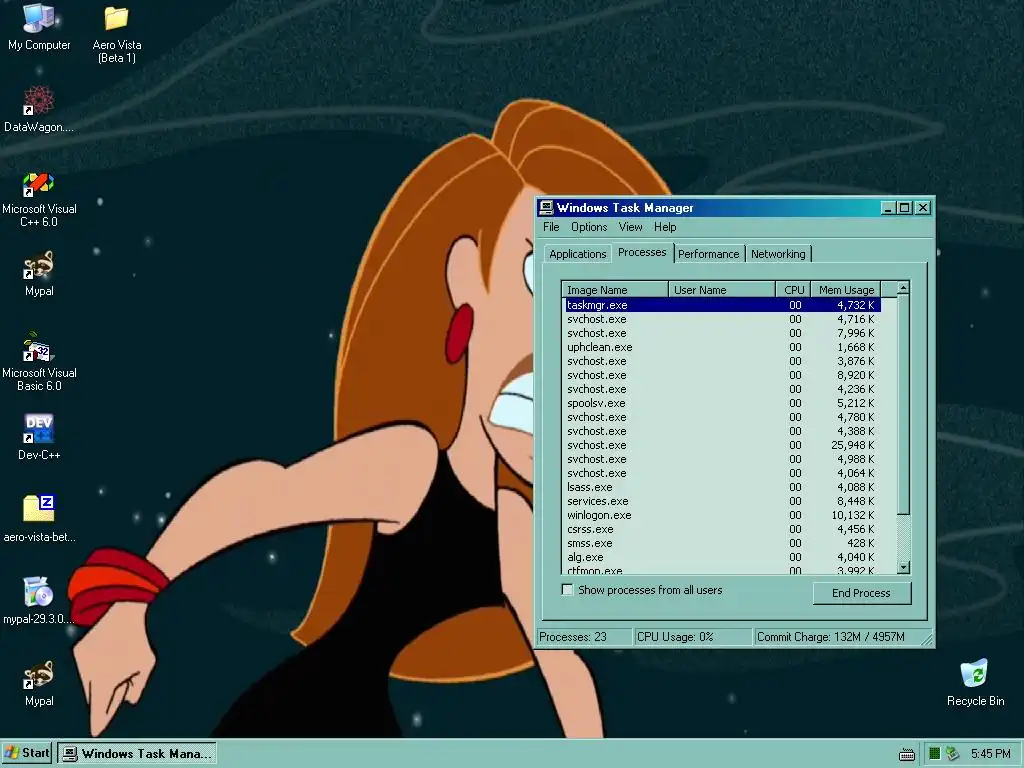Select the svchost.exe row using 4,064 K
This screenshot has width=1024, height=768.
(722, 473)
